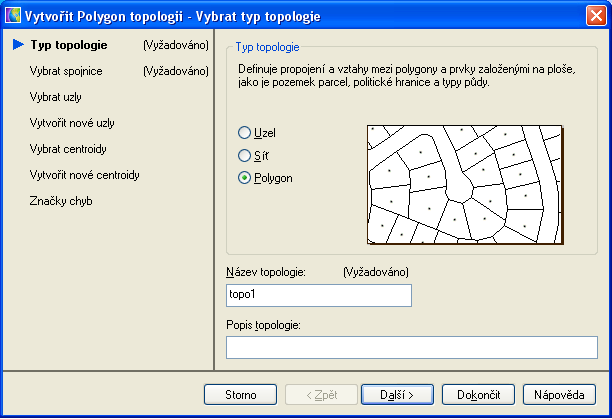Open the Typ topologie wizard step
Viewport: 612px width, 419px height.
68,45
